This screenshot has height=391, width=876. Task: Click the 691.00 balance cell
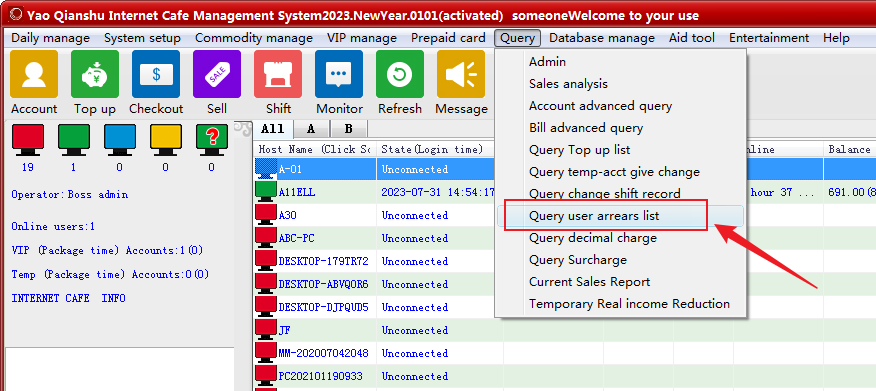(x=851, y=192)
